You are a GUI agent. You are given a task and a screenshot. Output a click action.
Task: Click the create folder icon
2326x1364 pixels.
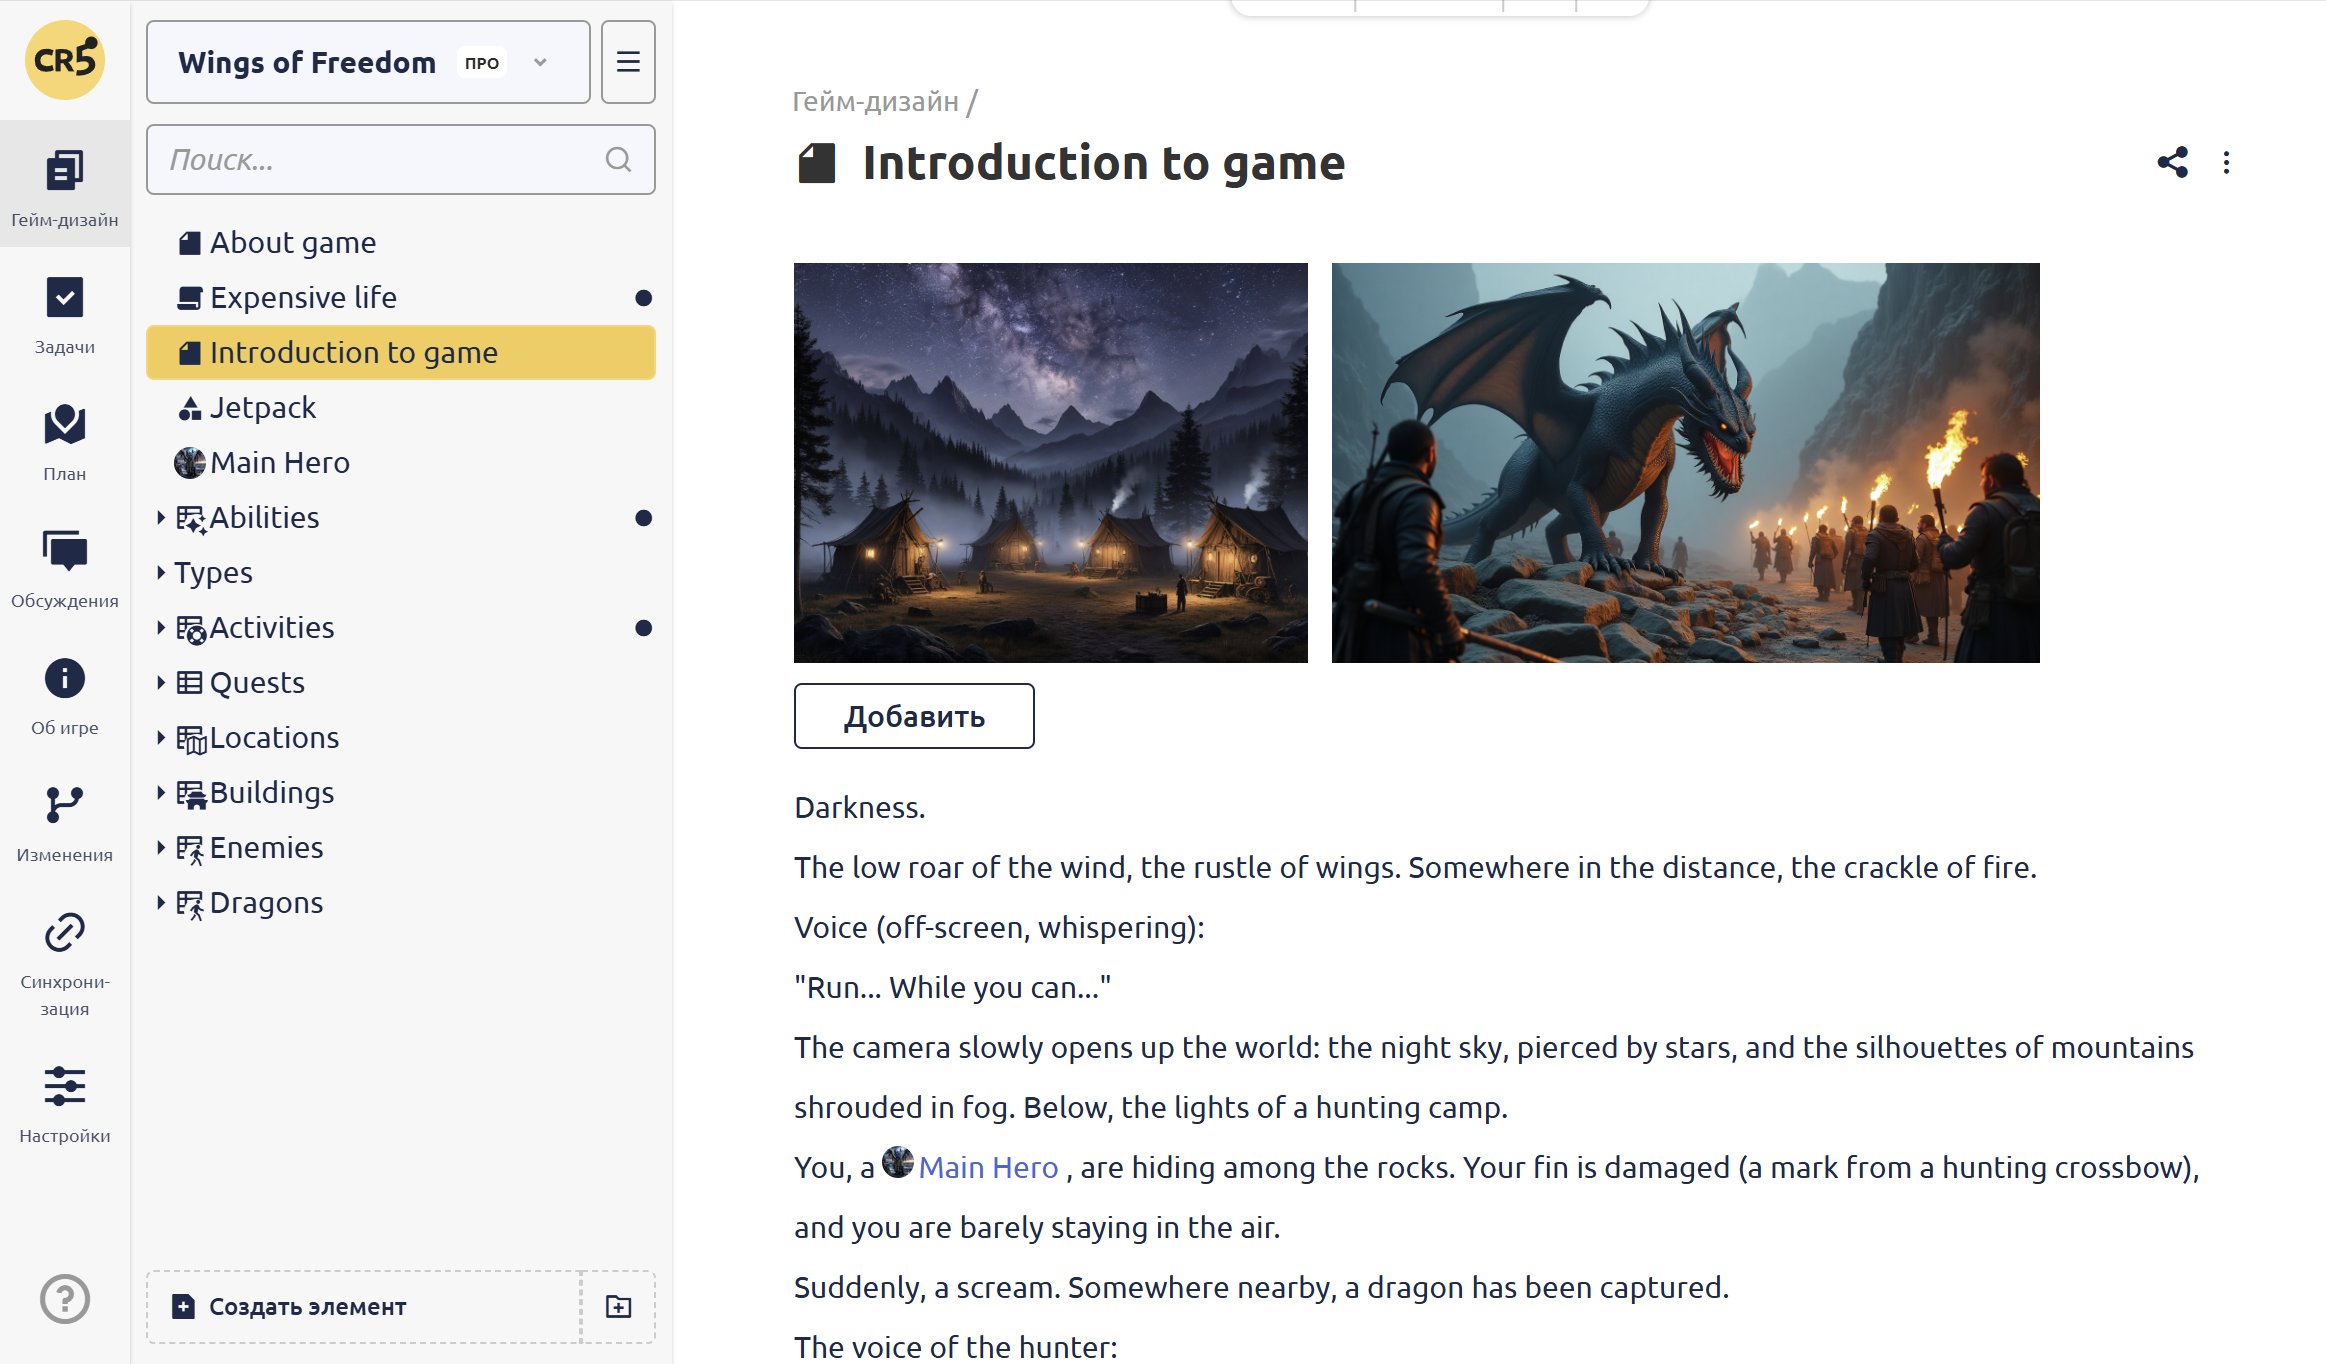point(618,1306)
